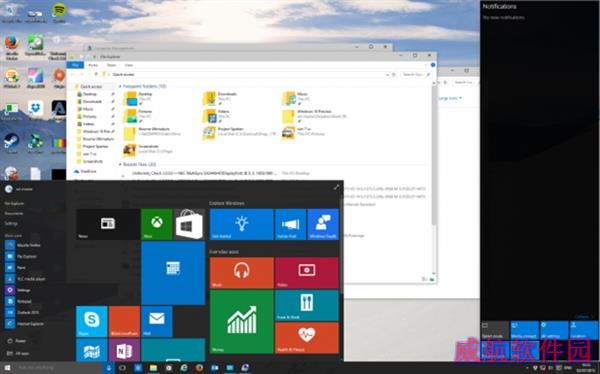
Task: Open Task View from the taskbar
Action: (x=122, y=368)
